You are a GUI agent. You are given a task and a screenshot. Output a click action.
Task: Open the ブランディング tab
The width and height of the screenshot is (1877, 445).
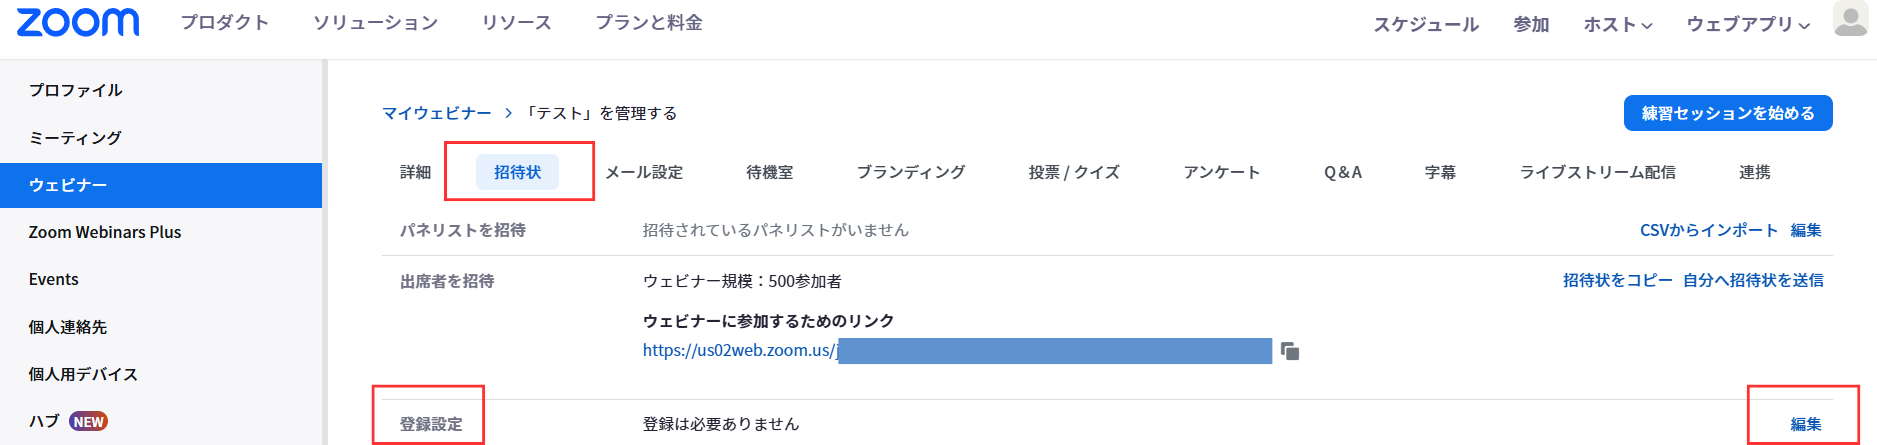[x=910, y=172]
